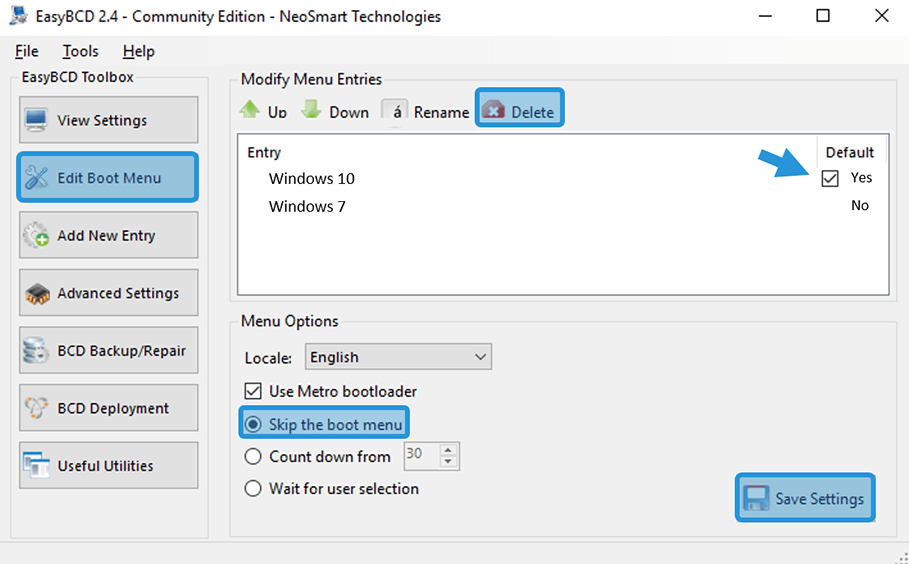
Task: Toggle the Default checkbox for Windows 10
Action: tap(830, 179)
